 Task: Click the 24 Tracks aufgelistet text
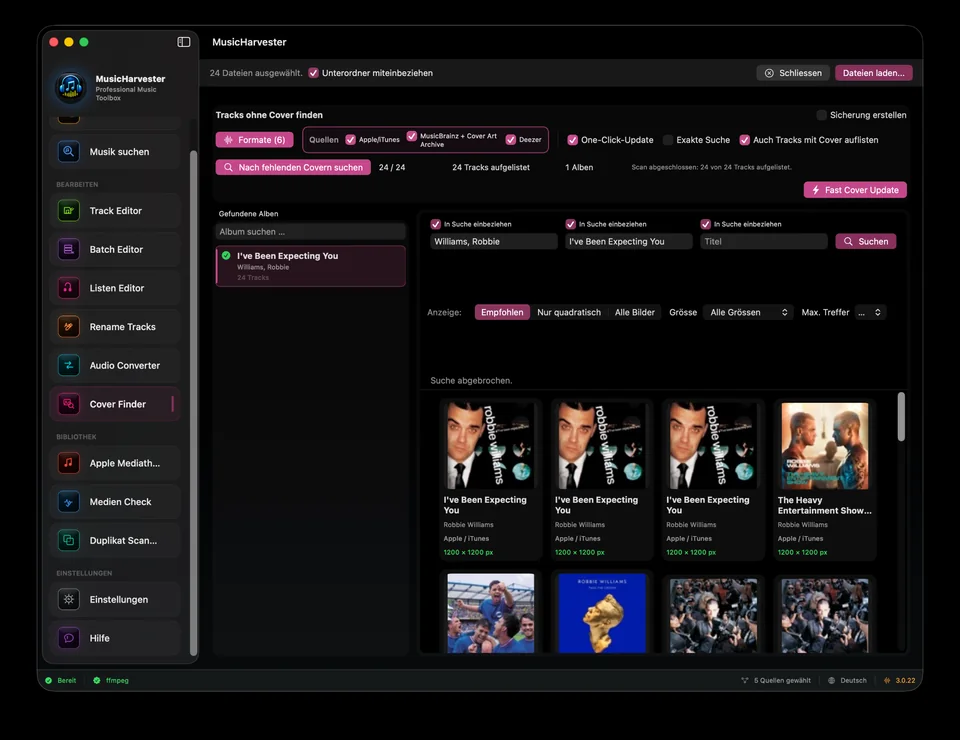click(490, 167)
